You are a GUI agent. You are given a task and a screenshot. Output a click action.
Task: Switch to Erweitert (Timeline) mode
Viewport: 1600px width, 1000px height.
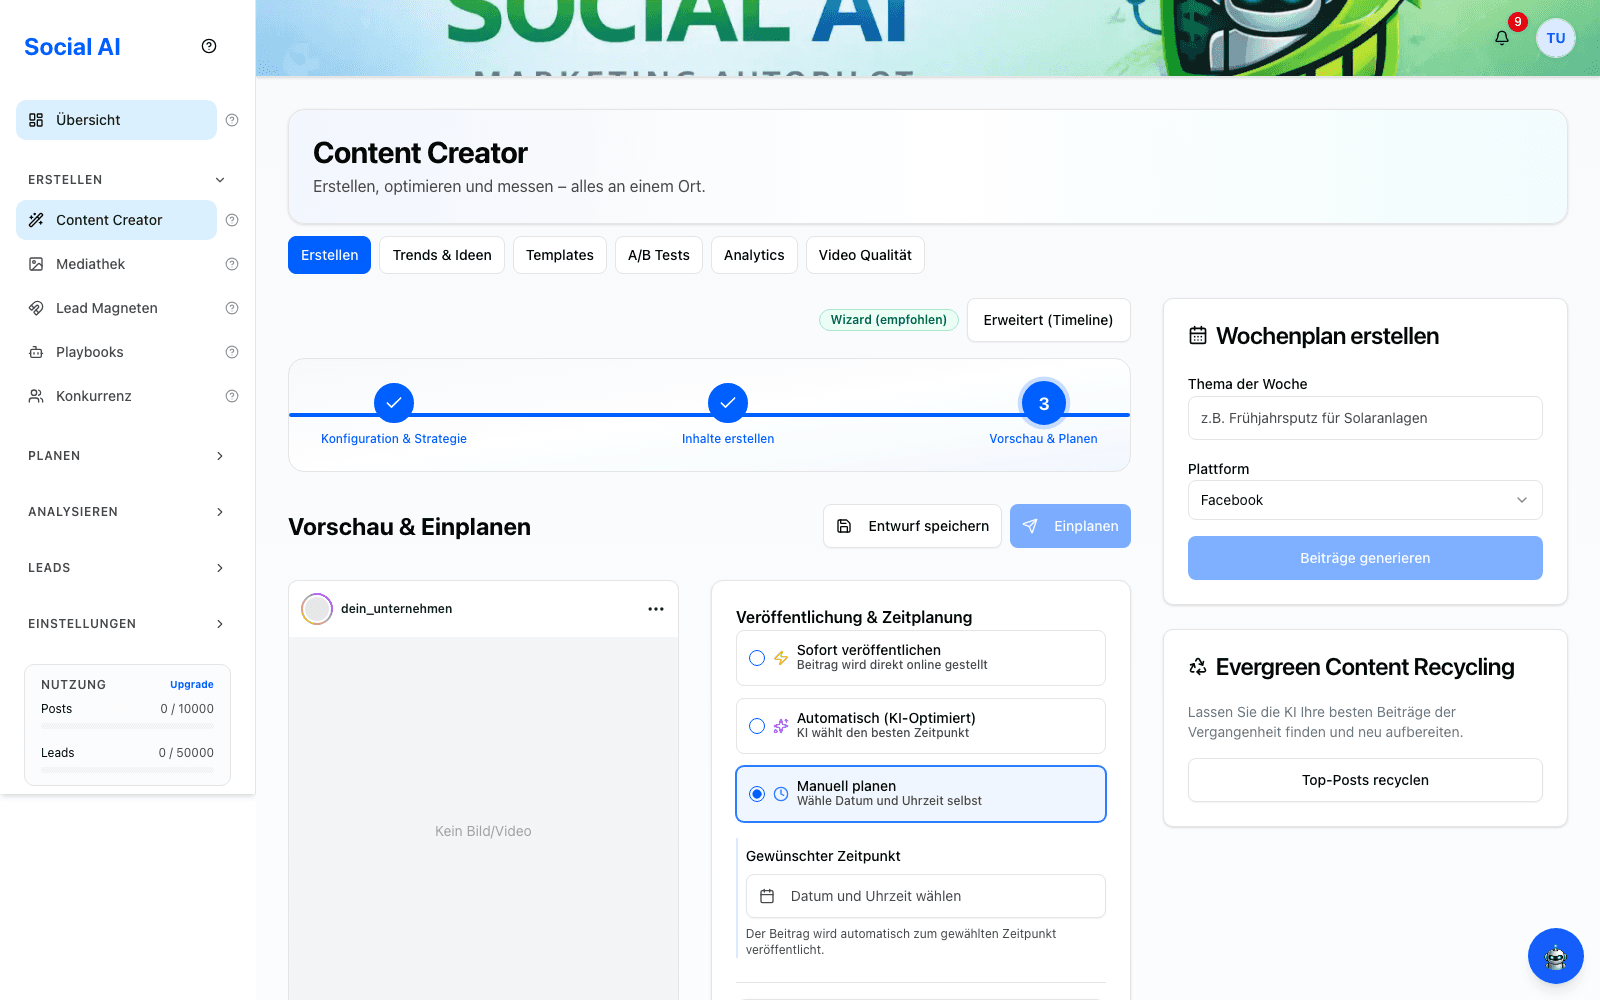click(1048, 320)
